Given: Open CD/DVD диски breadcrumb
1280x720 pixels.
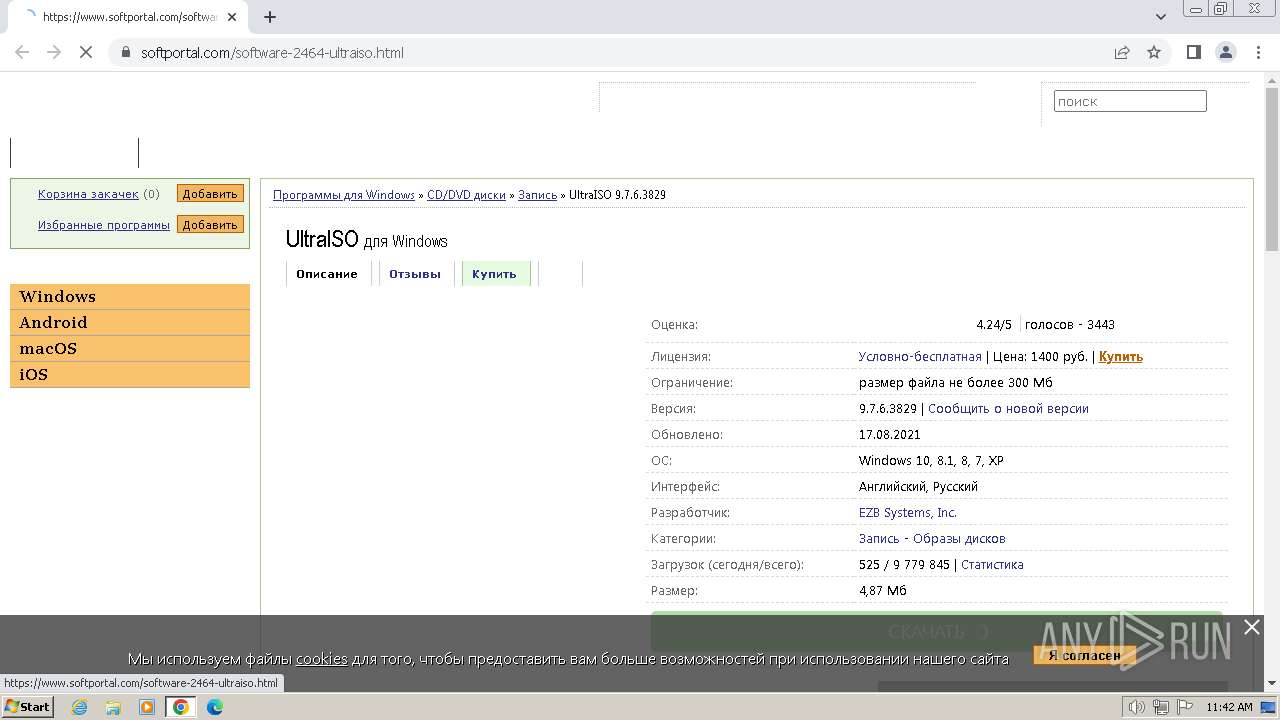Looking at the screenshot, I should tap(466, 195).
